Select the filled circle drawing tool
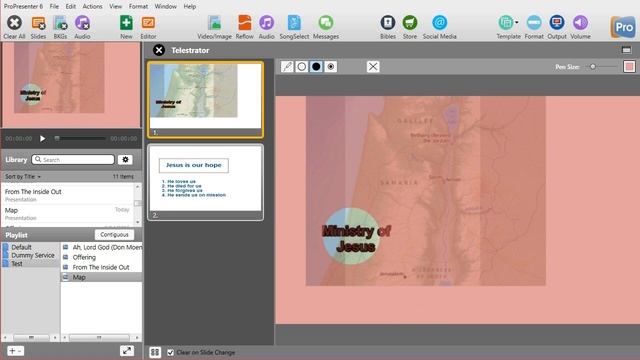 (x=316, y=67)
